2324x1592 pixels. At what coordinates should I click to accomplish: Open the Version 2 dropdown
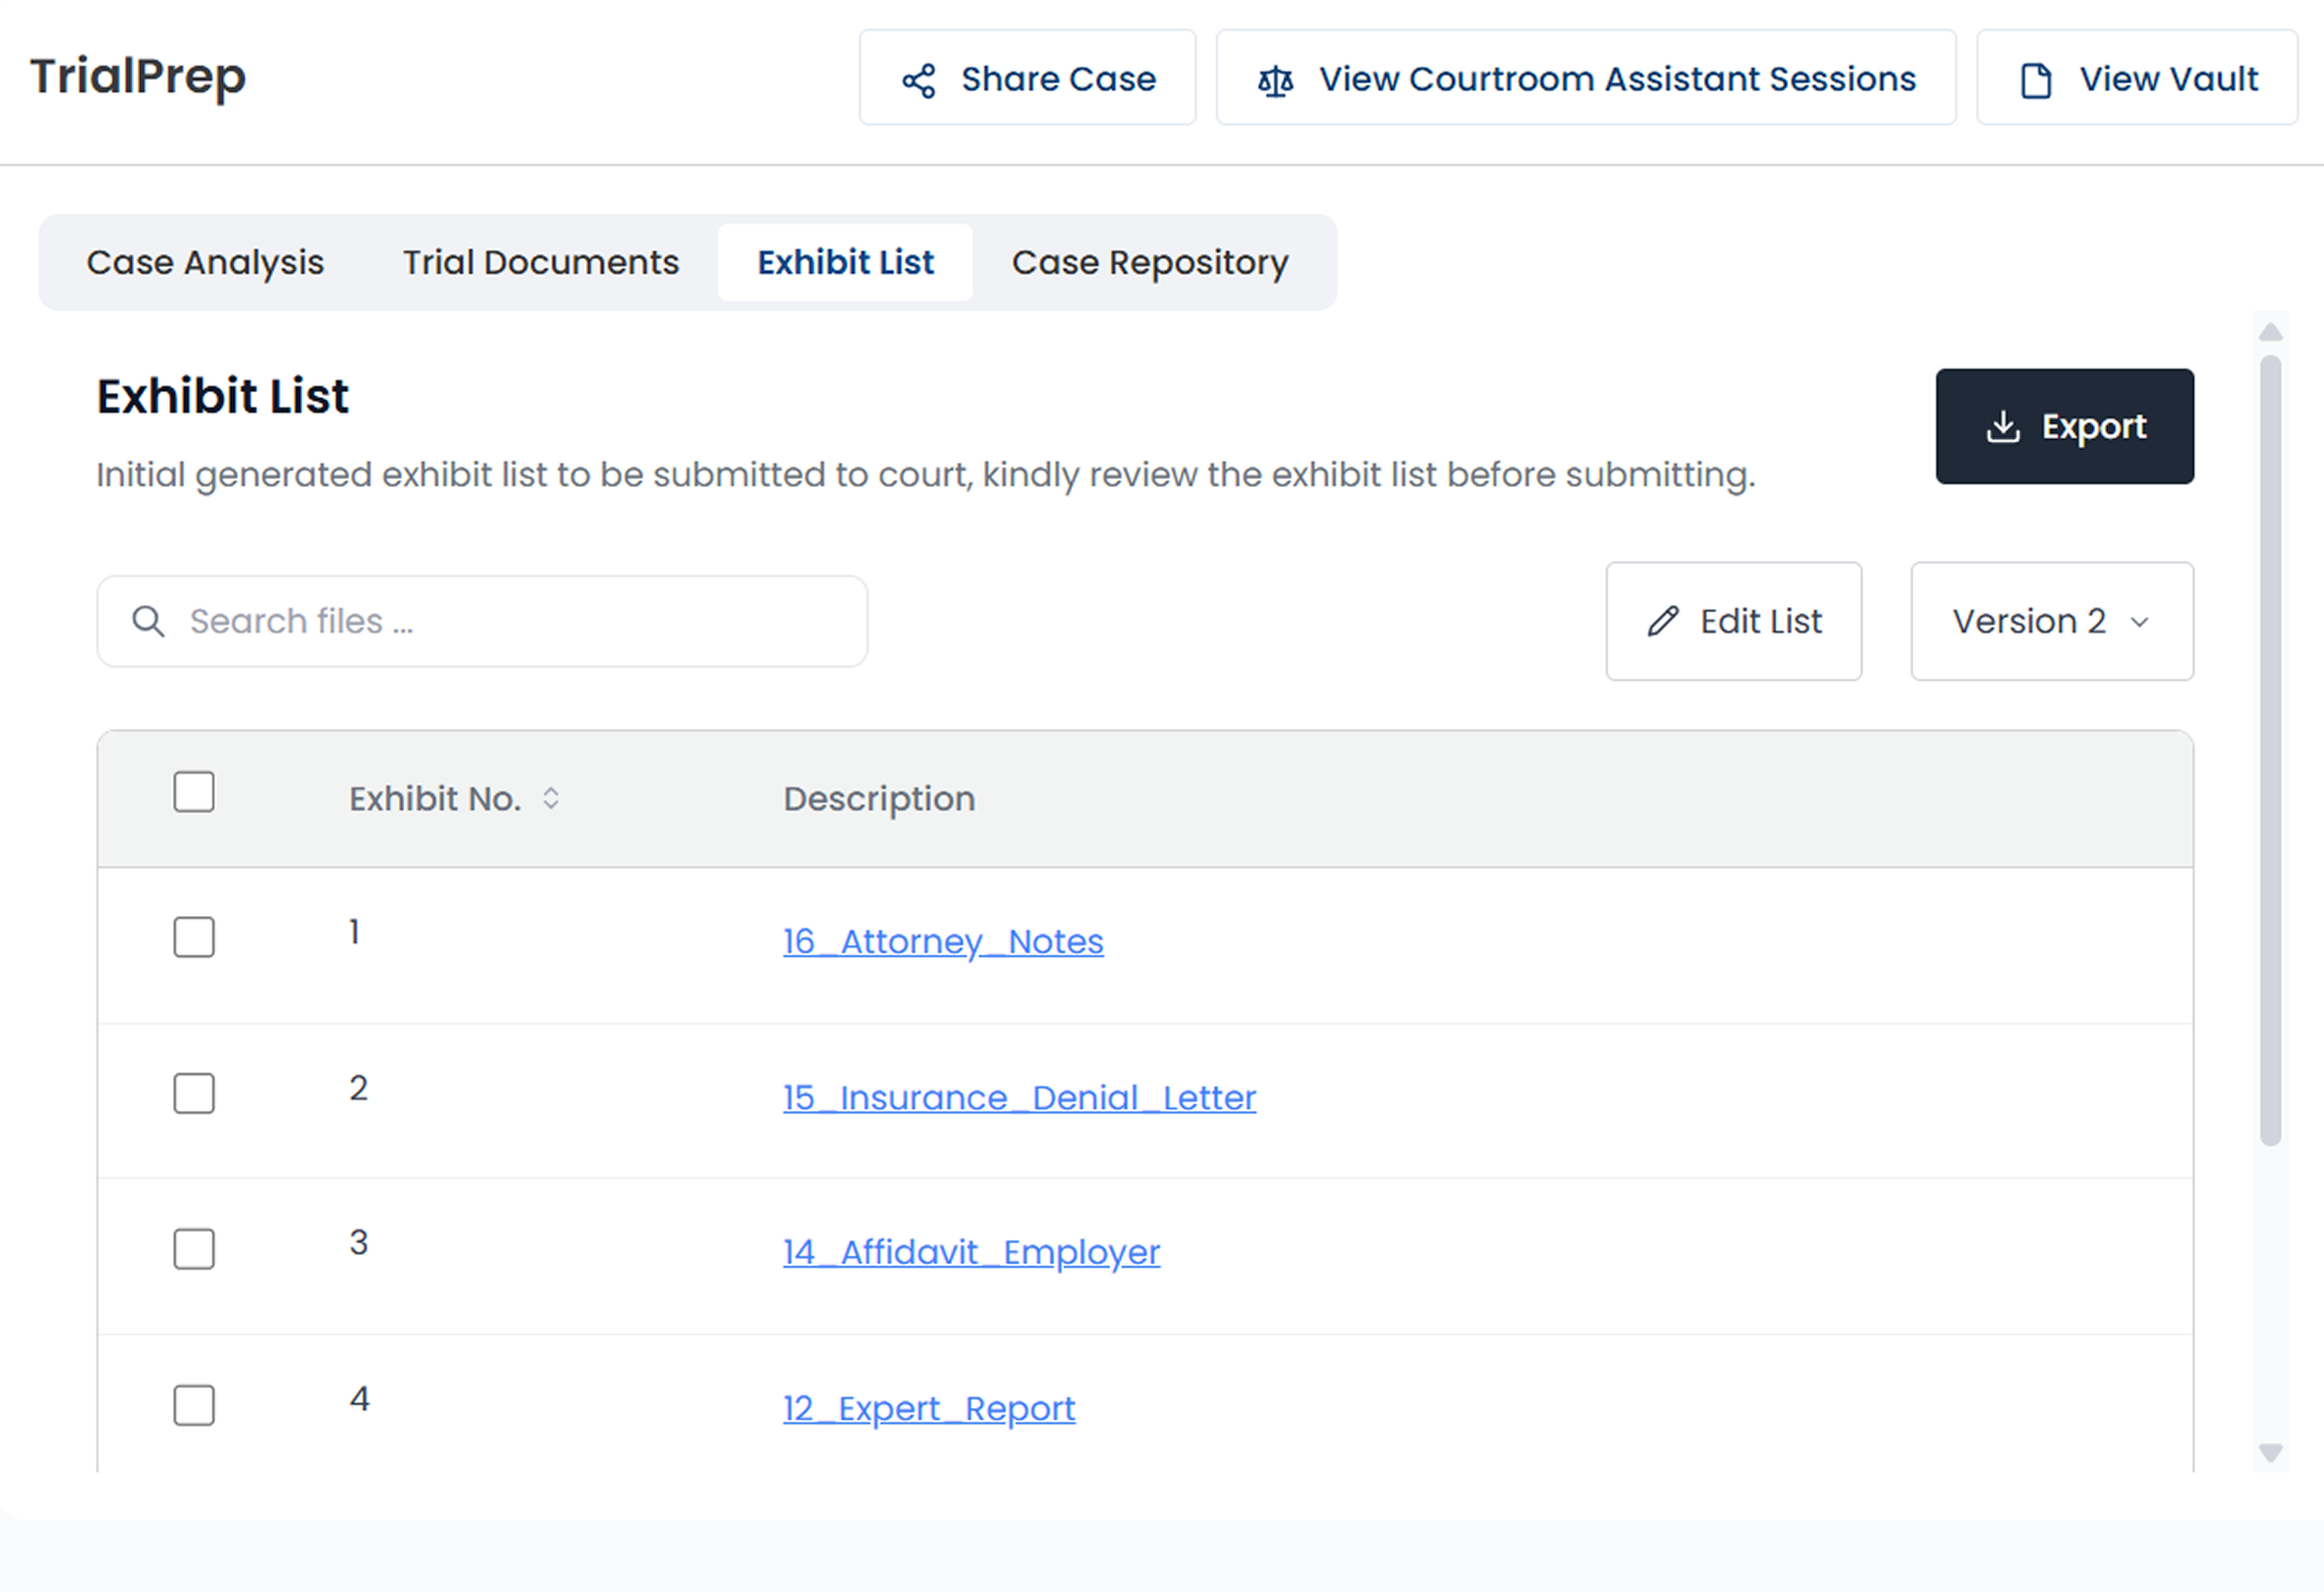tap(2051, 621)
